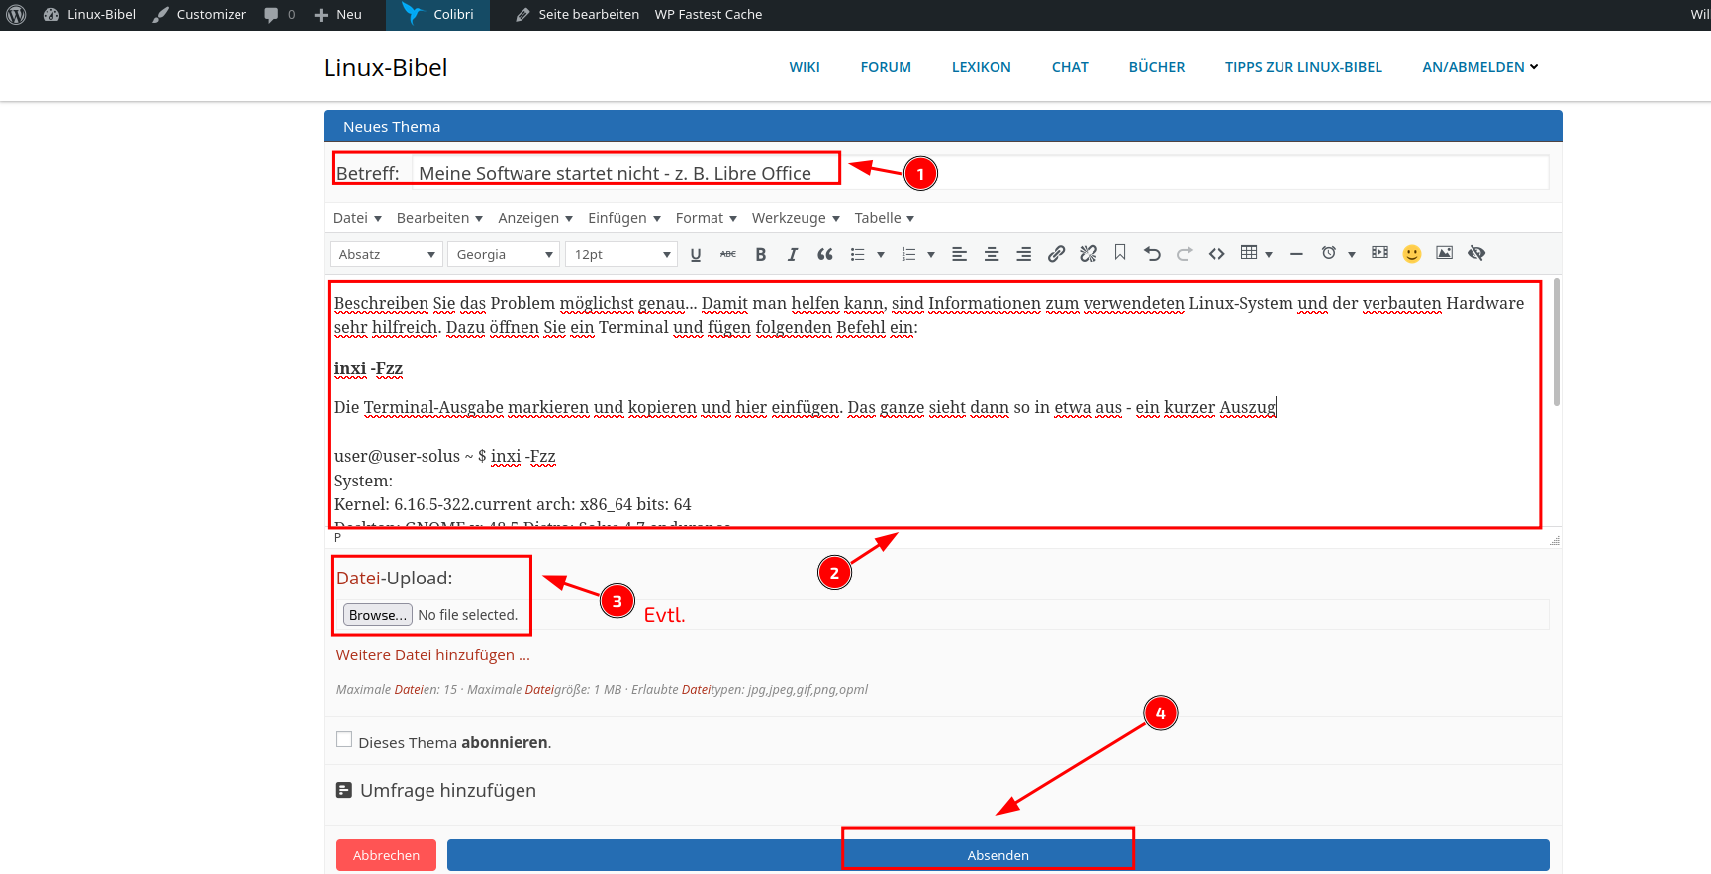Click the Betreff subject input field
The height and width of the screenshot is (874, 1711).
(980, 173)
